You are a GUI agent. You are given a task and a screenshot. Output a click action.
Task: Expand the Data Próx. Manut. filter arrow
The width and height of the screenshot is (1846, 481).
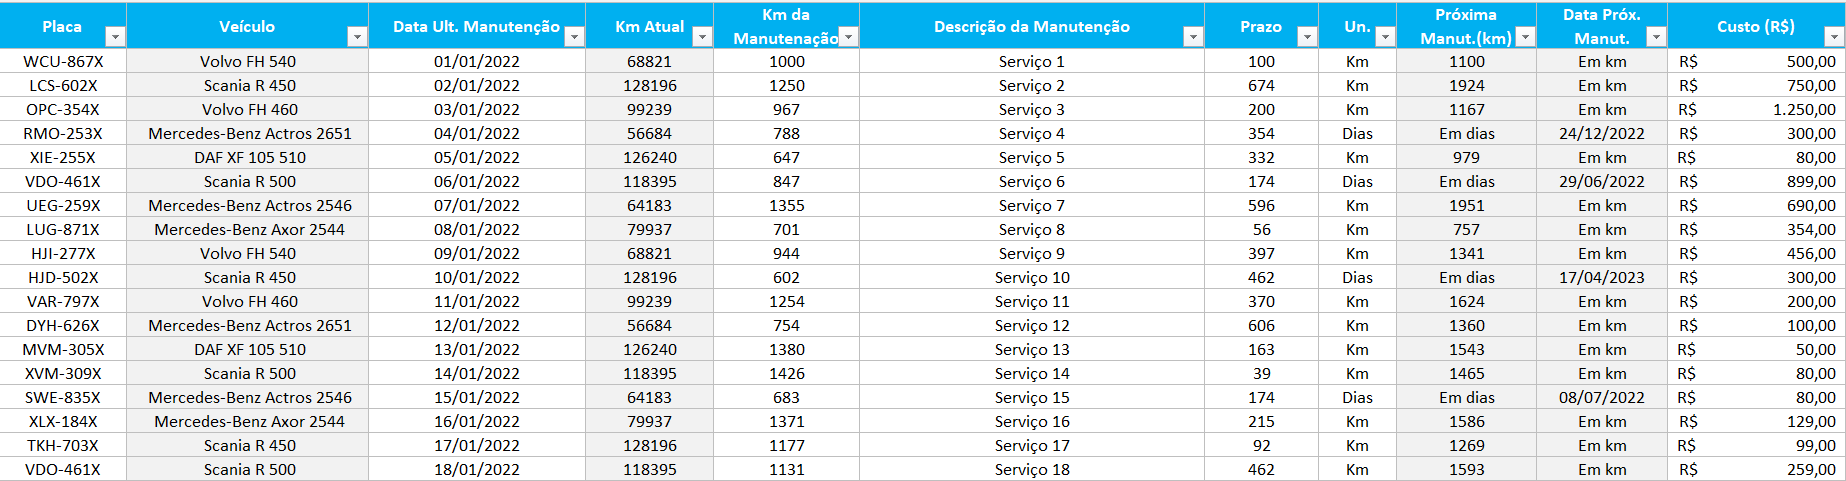click(1656, 37)
